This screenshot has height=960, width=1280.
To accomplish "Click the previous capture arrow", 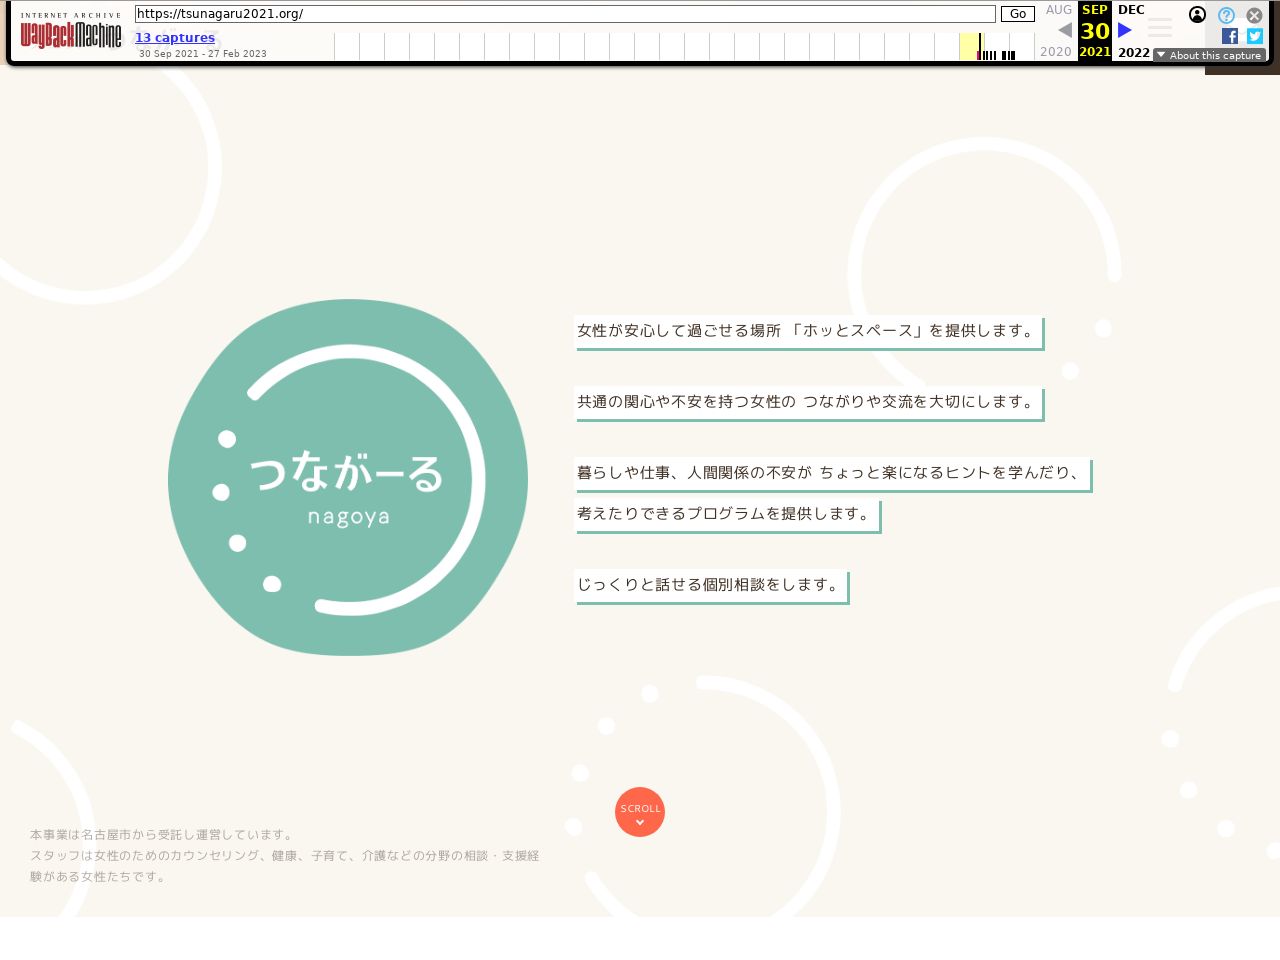I will click(1065, 30).
